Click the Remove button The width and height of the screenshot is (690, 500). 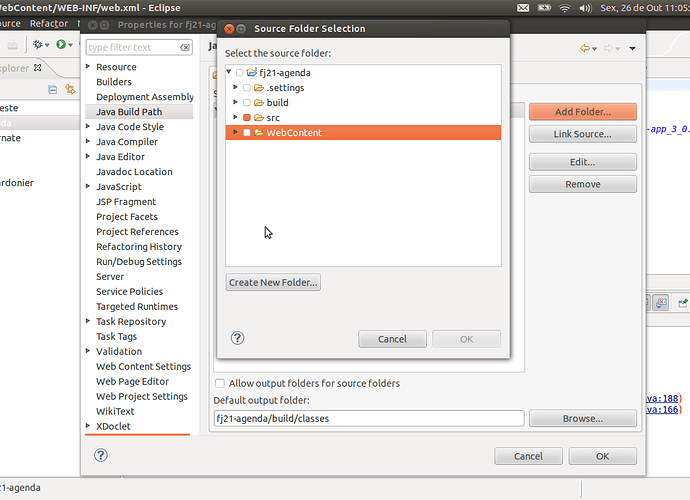pos(583,184)
